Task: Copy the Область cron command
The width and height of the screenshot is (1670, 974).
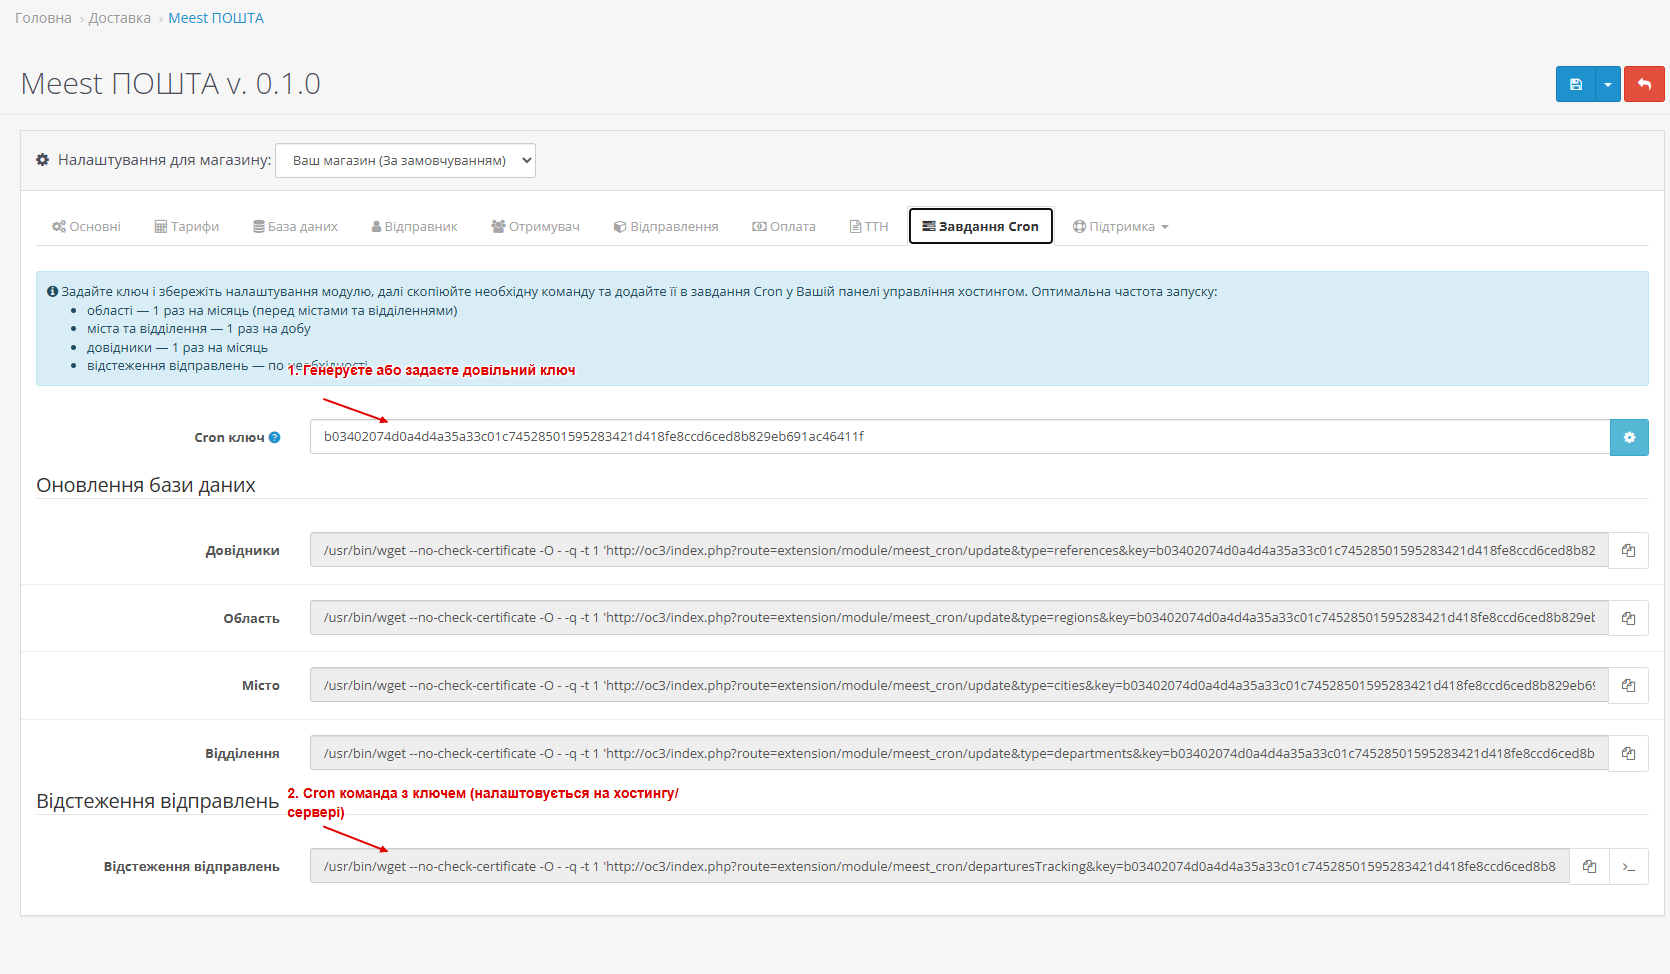Action: tap(1628, 618)
